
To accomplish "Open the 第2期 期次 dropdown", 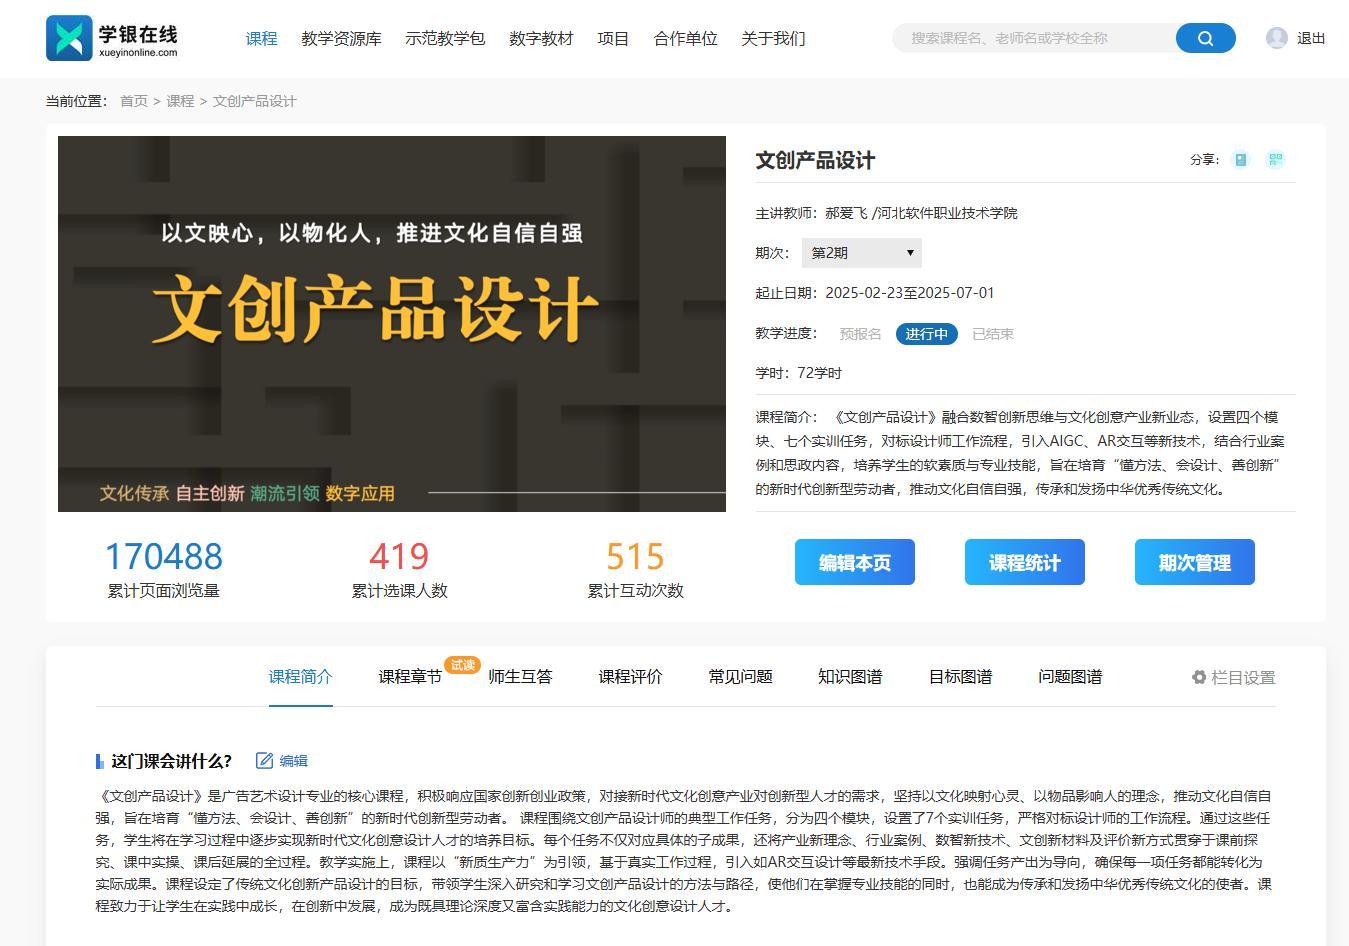I will point(860,252).
